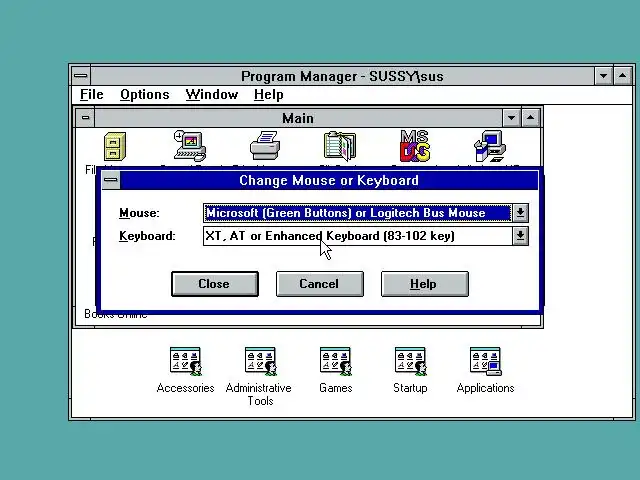The image size is (640, 480).
Task: Click the dialog's Help button
Action: coord(424,284)
